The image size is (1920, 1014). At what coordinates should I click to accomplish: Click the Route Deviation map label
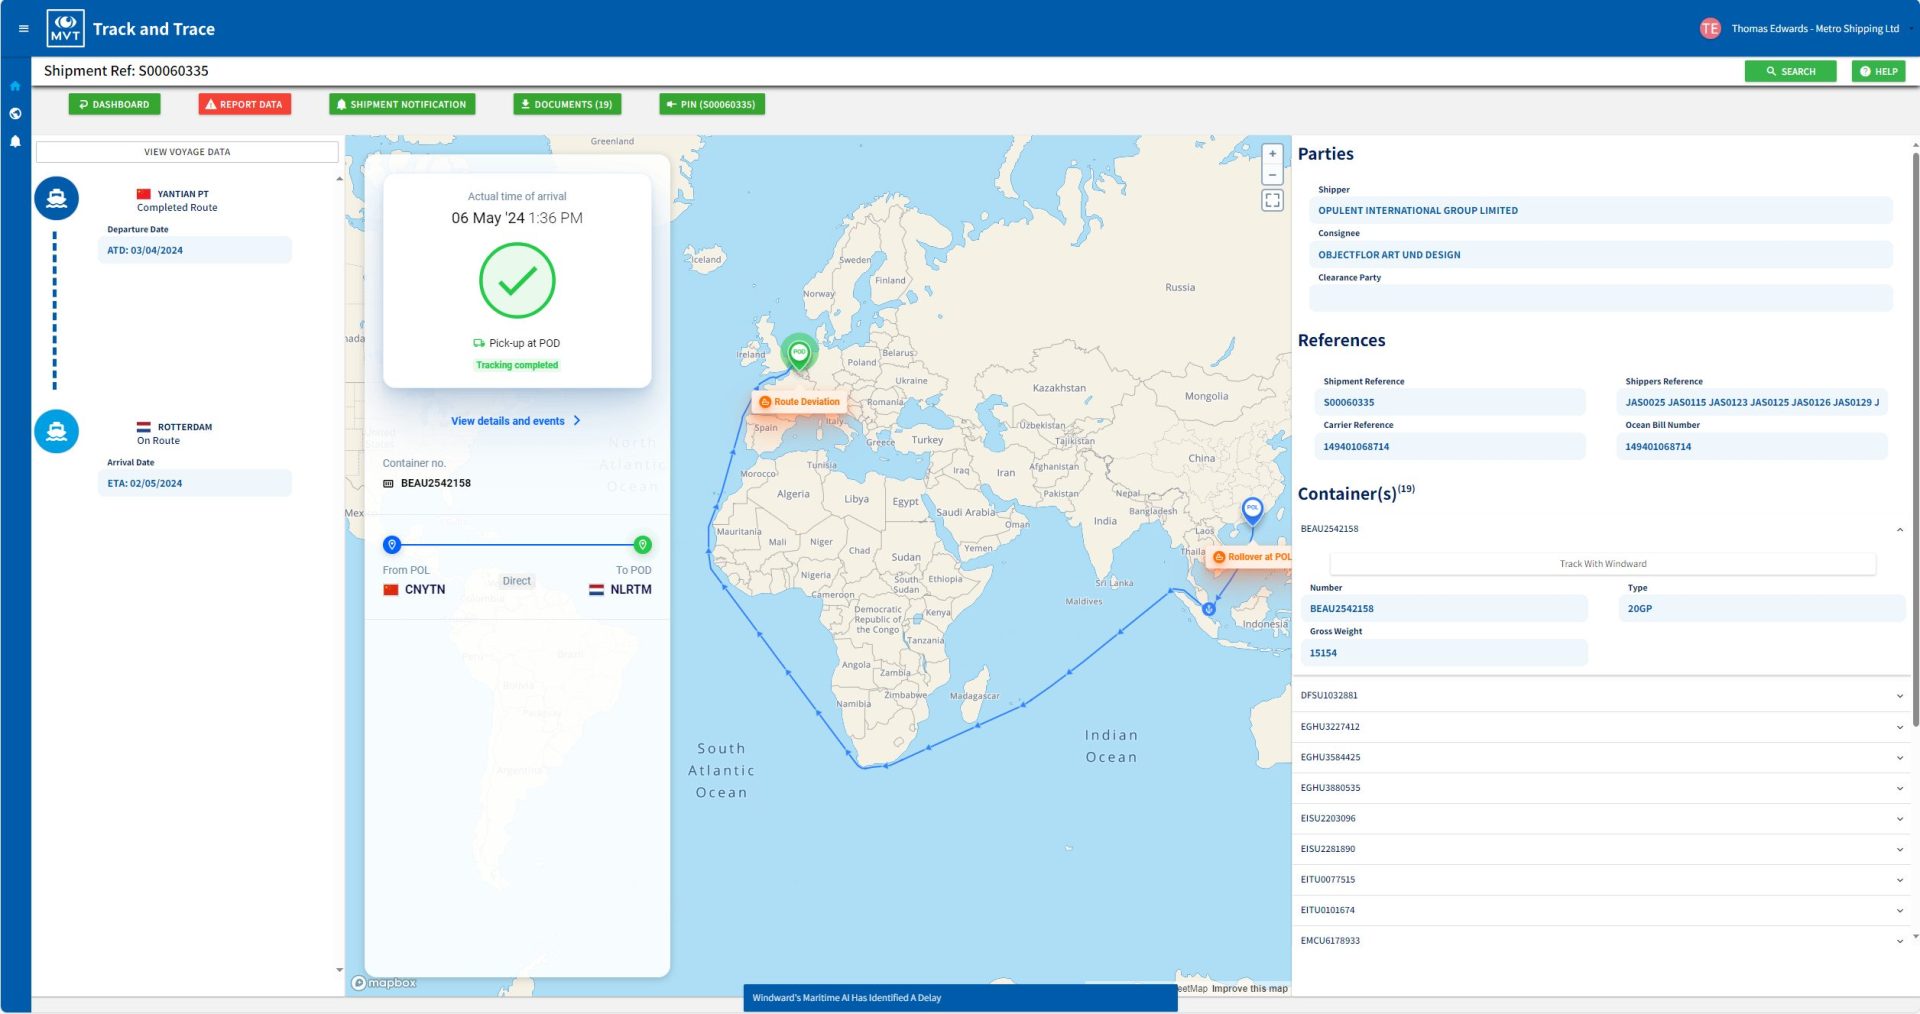(800, 402)
